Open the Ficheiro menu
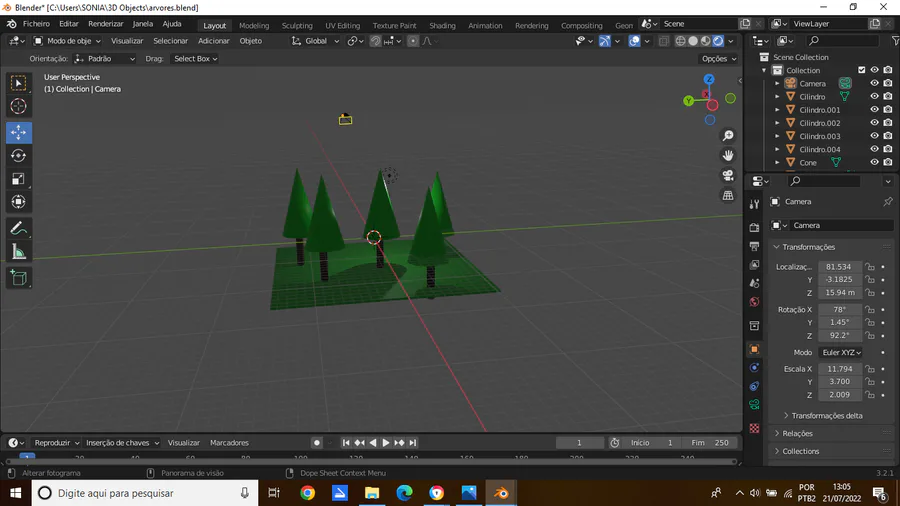The width and height of the screenshot is (900, 506). click(x=36, y=24)
